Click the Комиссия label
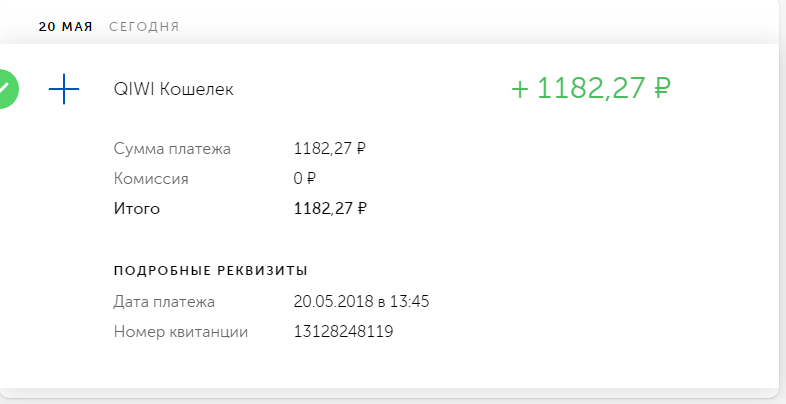This screenshot has width=786, height=404. point(151,179)
